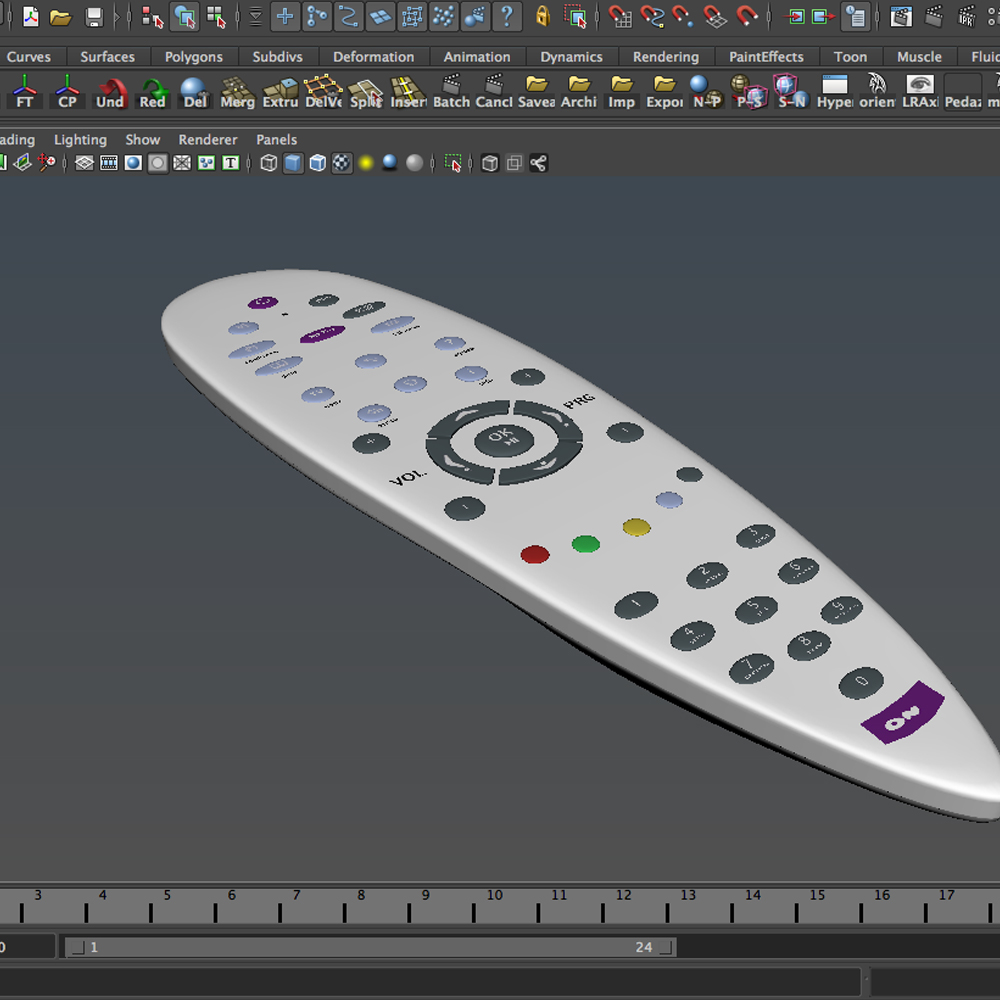Screen dimensions: 1000x1000
Task: Toggle textured display mode in viewport
Action: pos(343,162)
